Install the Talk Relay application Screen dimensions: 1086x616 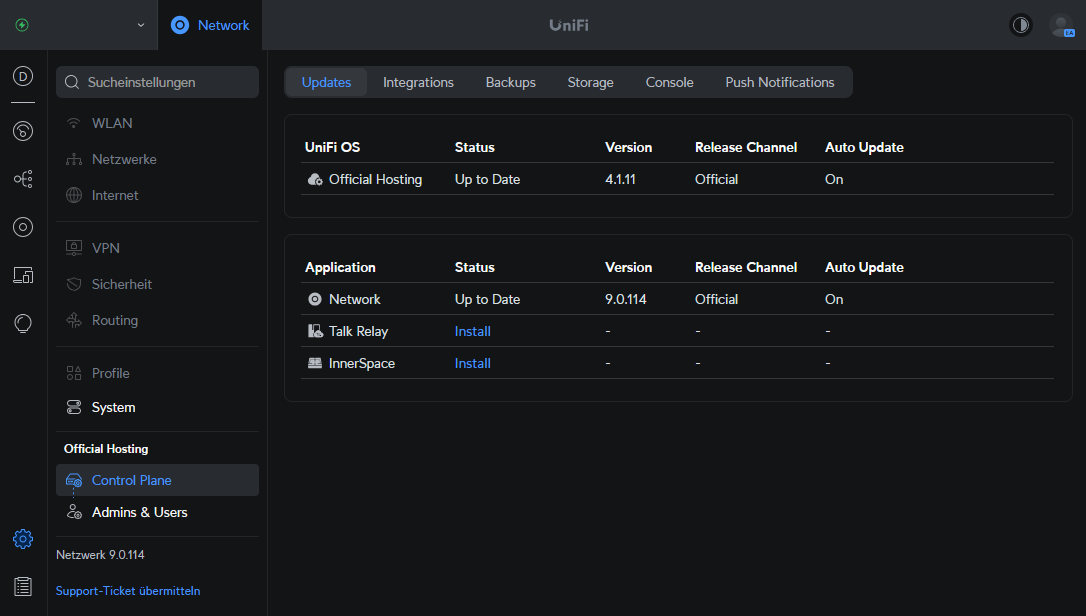point(472,331)
